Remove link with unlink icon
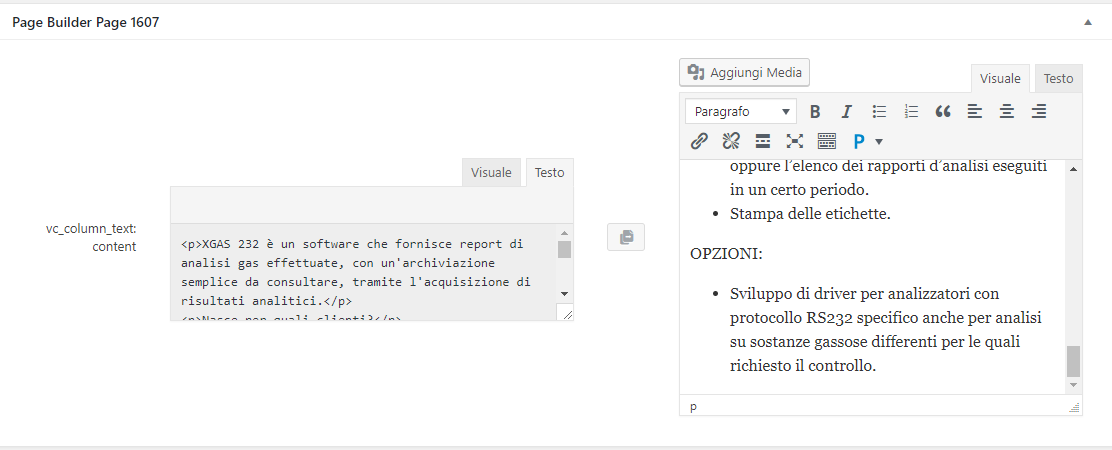This screenshot has width=1112, height=450. click(x=731, y=141)
